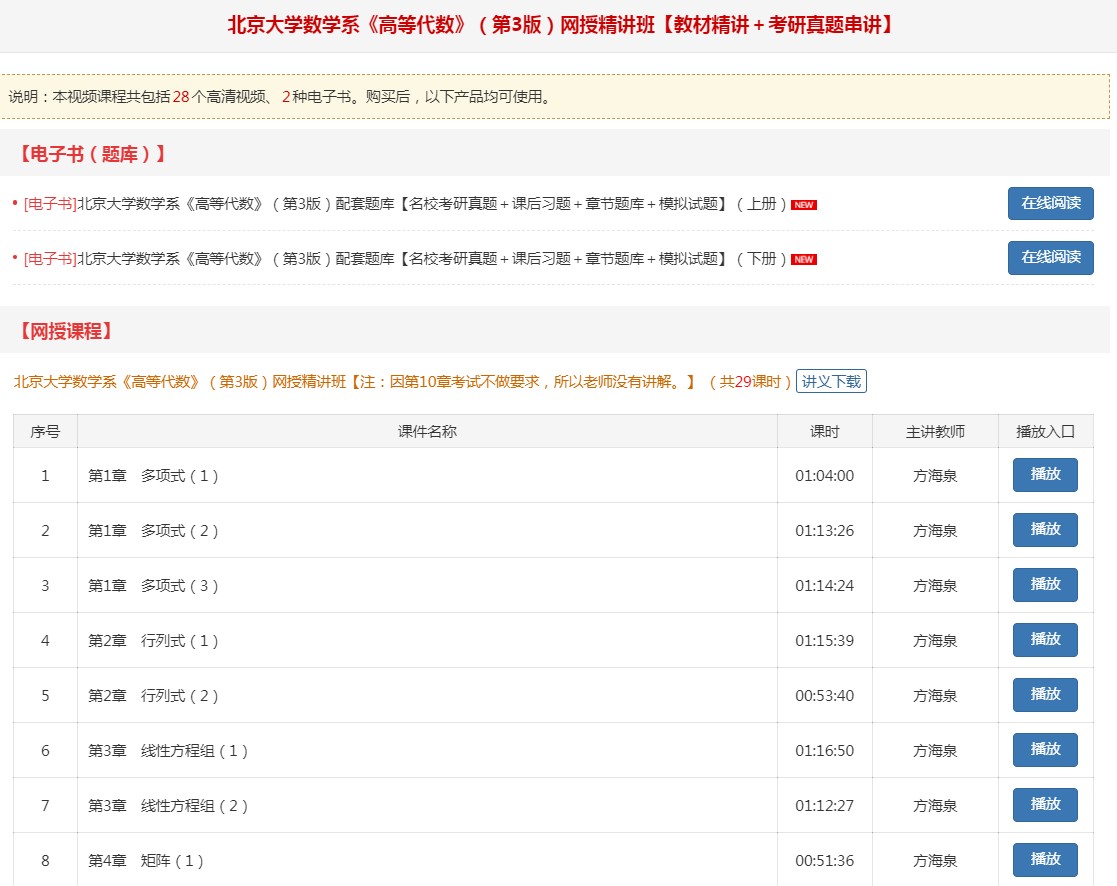Open the 讲义下载 button
Image resolution: width=1117 pixels, height=886 pixels.
pos(831,382)
